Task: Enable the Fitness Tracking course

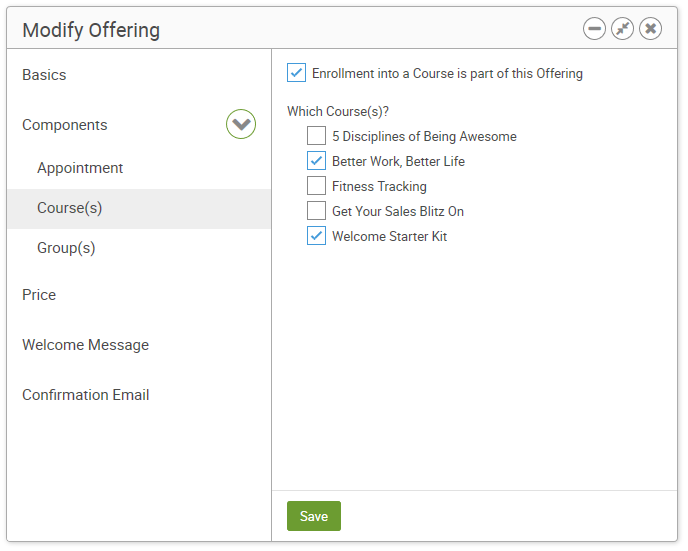Action: [x=316, y=186]
